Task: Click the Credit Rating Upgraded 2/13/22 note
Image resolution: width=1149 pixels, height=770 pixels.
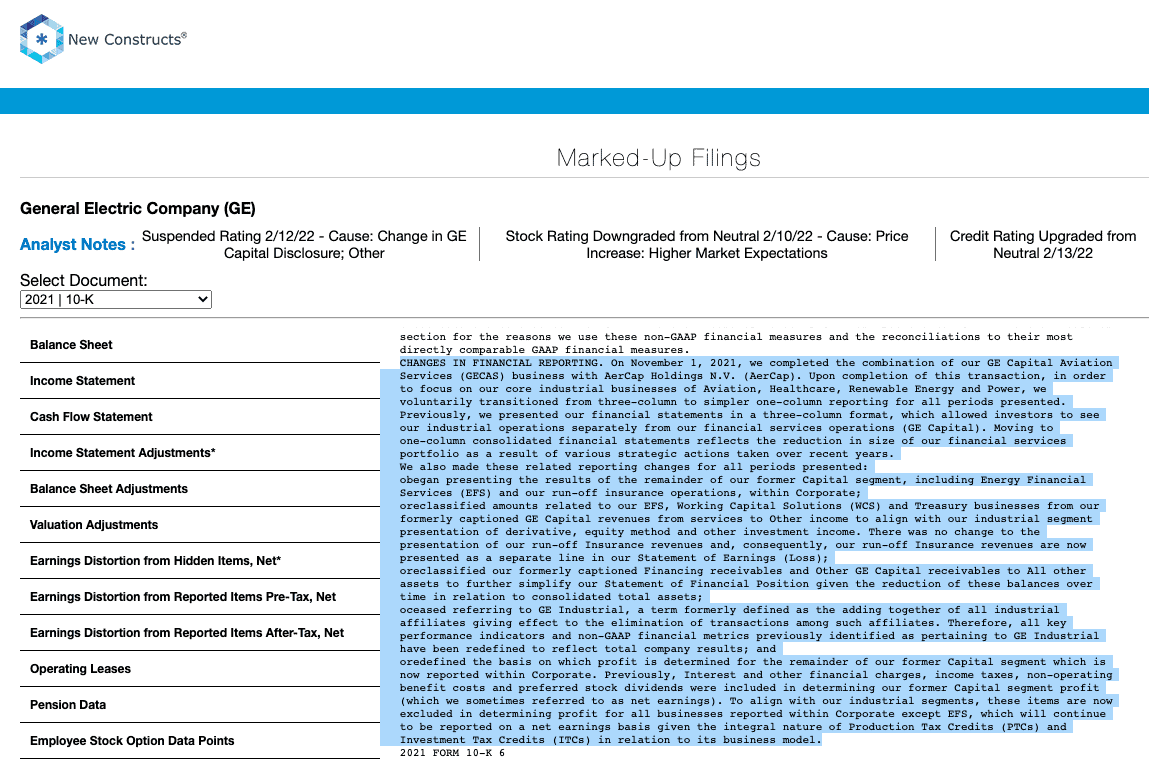Action: (1043, 245)
